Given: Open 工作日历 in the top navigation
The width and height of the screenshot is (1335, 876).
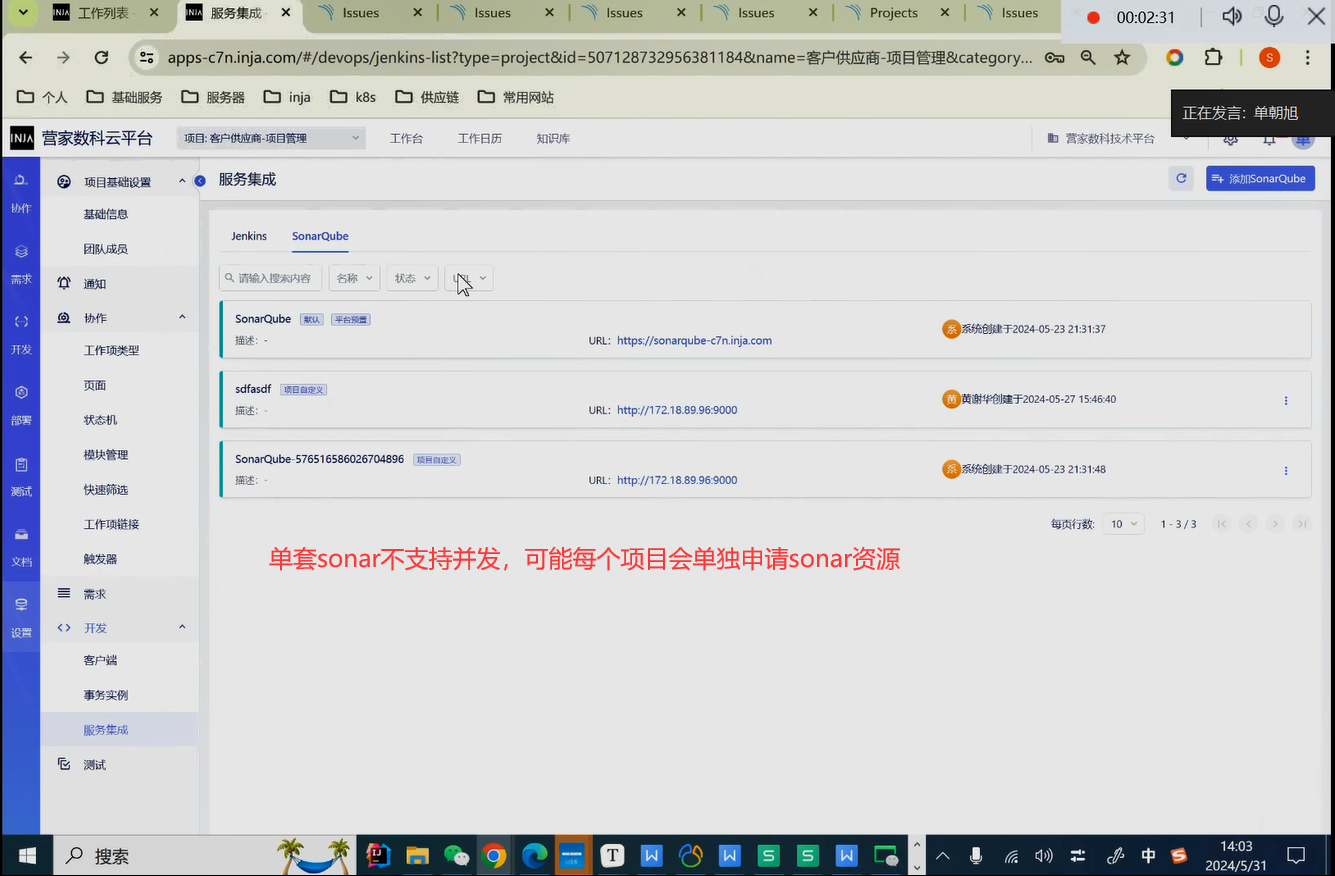Looking at the screenshot, I should tap(480, 138).
